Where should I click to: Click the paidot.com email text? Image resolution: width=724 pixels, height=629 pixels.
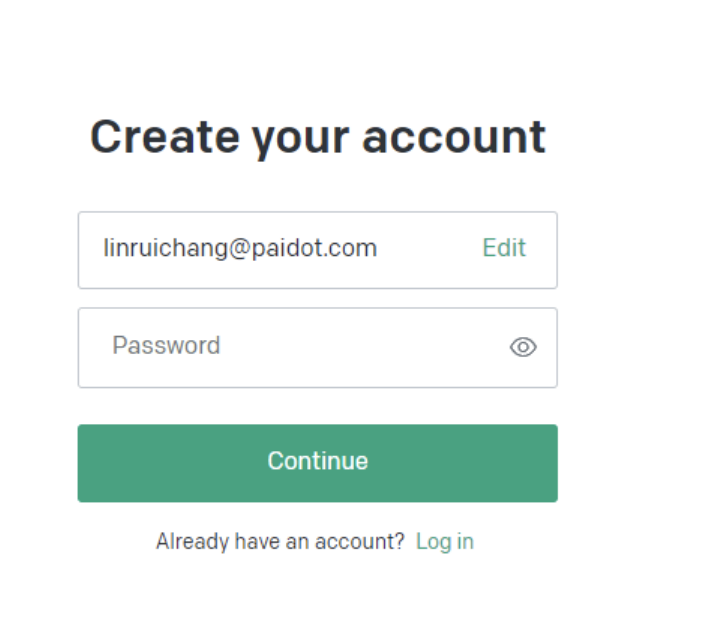point(314,248)
